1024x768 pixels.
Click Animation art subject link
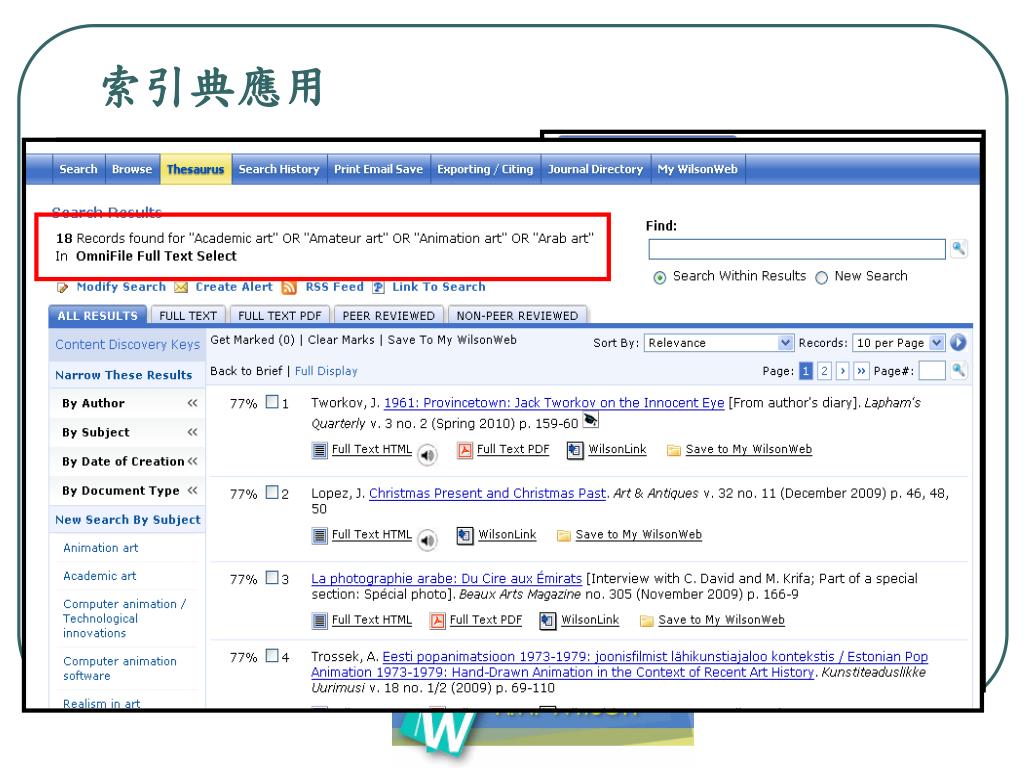(101, 548)
